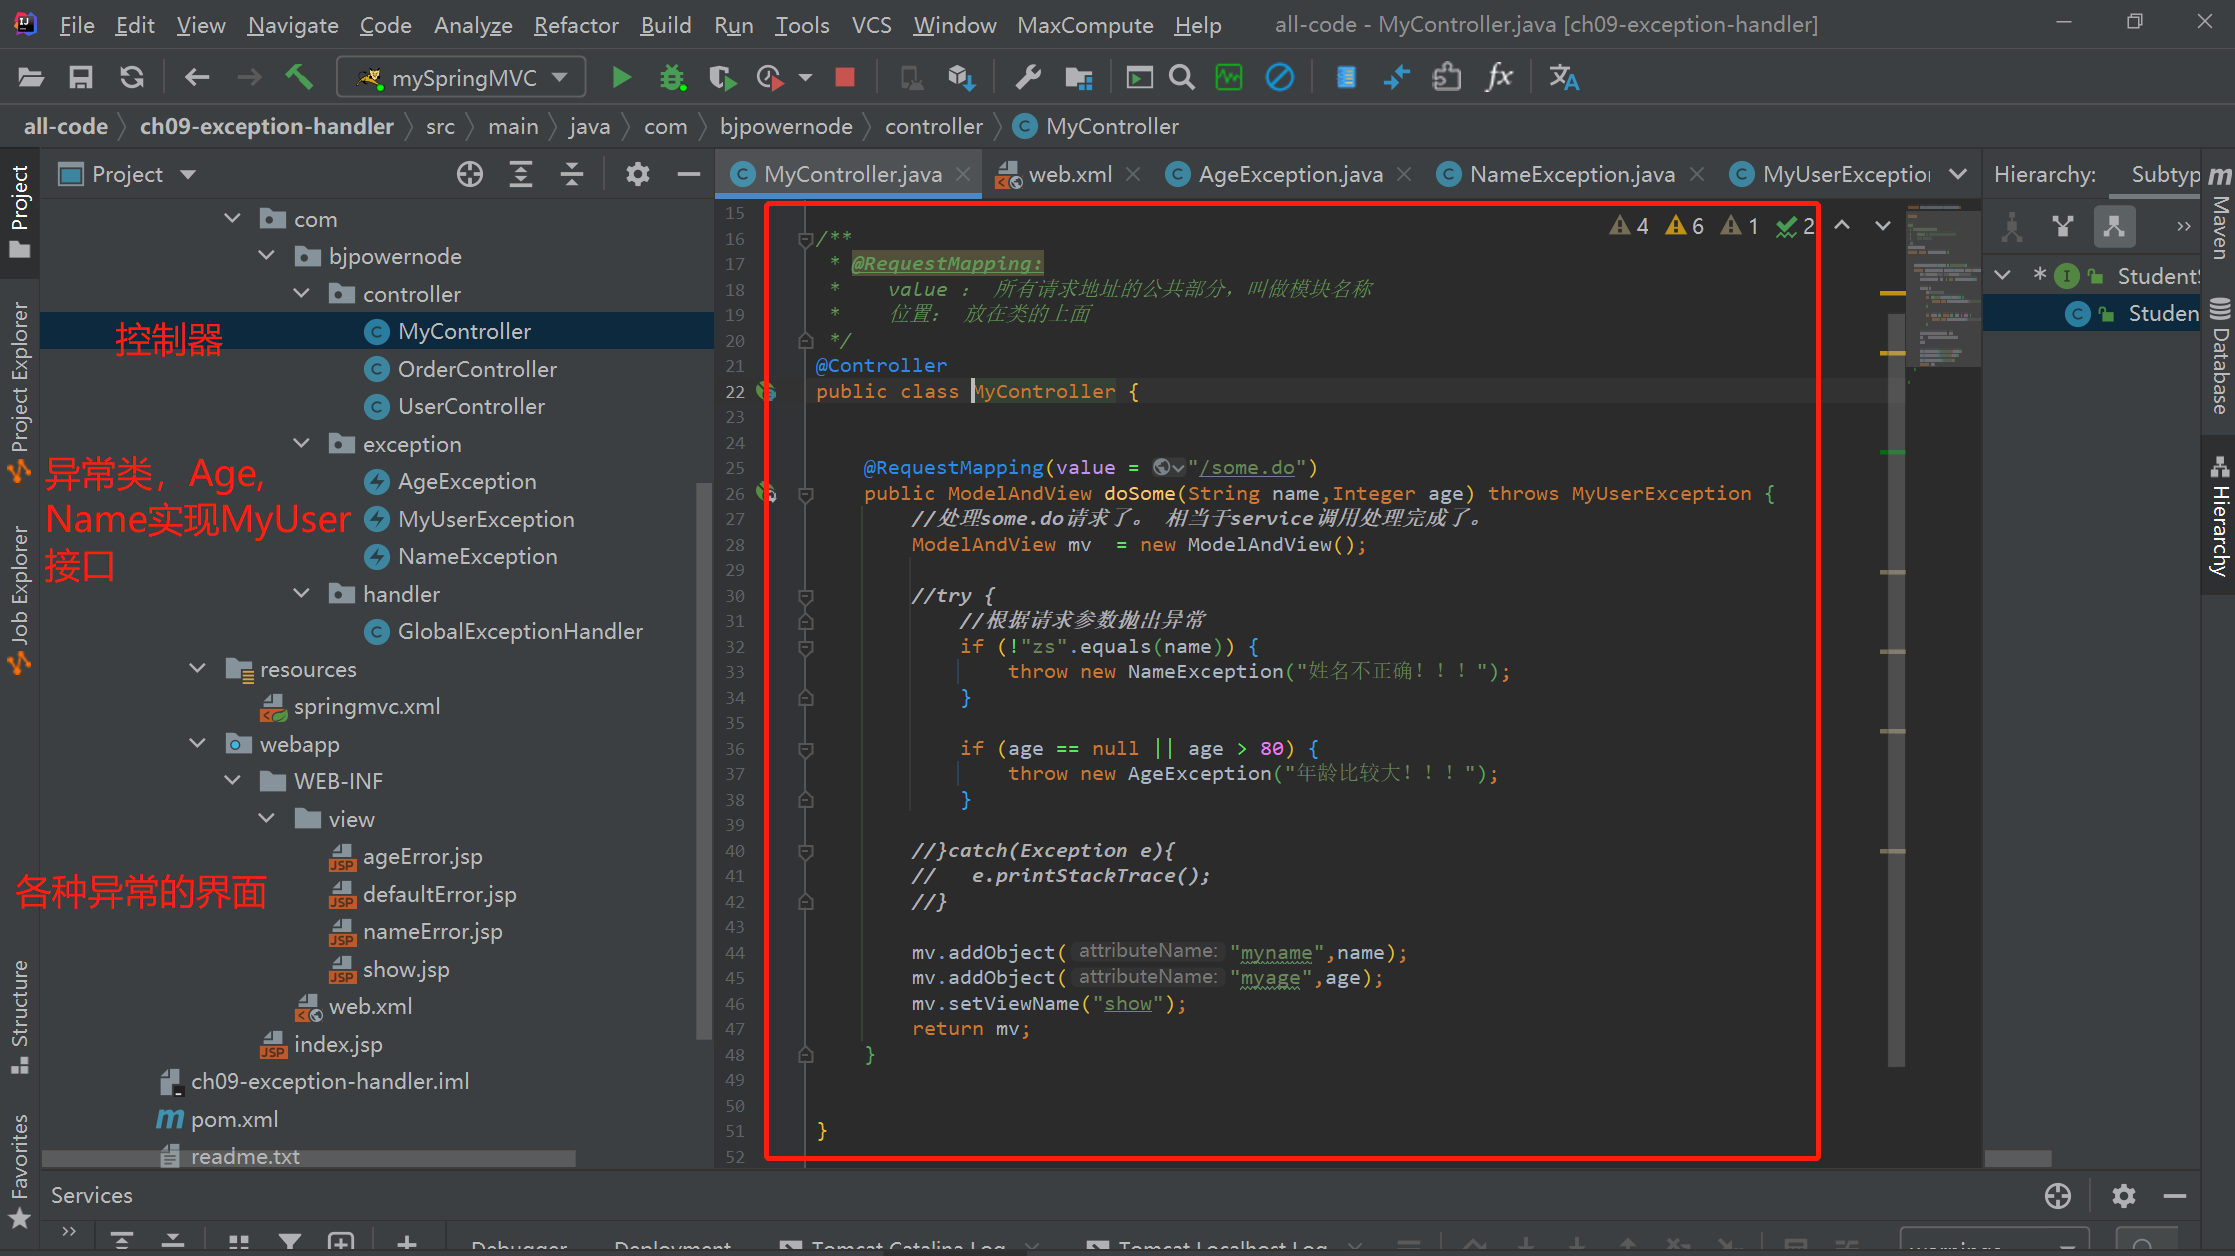Click the /some.do URL mapping link

[1246, 467]
